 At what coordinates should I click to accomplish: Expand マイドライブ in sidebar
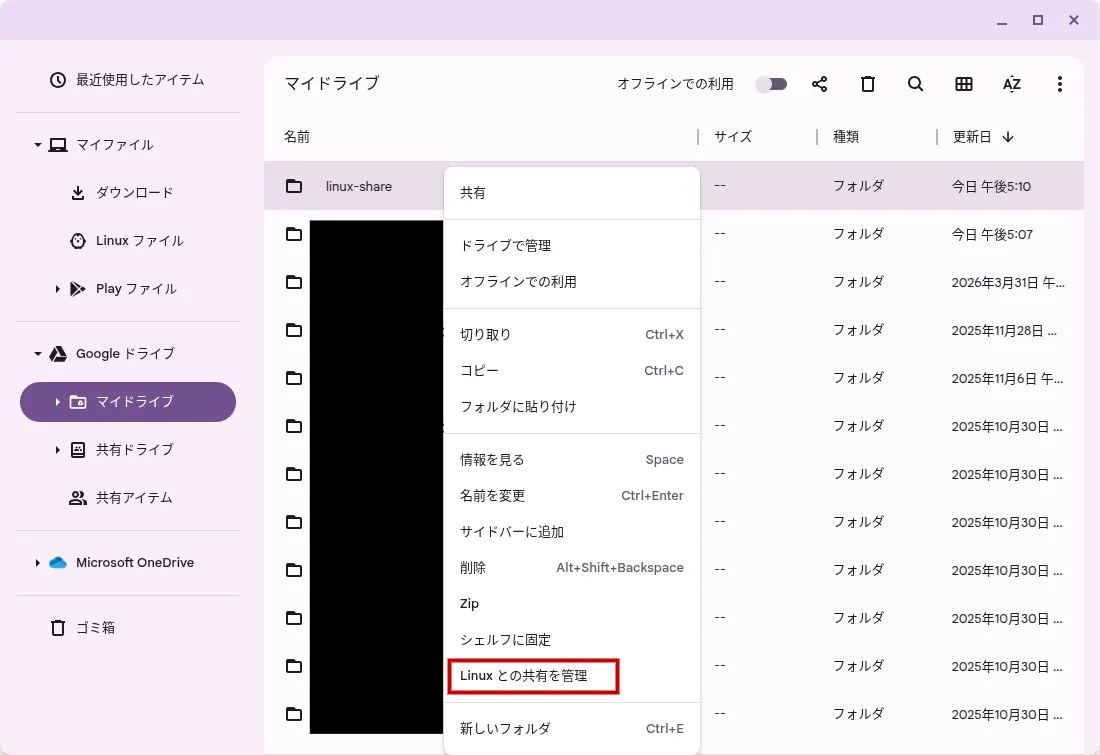click(58, 402)
